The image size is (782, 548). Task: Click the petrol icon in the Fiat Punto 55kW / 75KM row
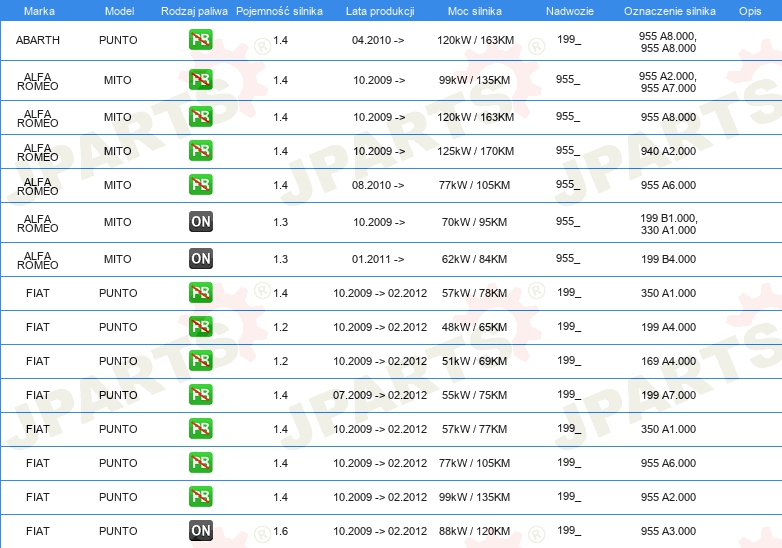[x=201, y=394]
